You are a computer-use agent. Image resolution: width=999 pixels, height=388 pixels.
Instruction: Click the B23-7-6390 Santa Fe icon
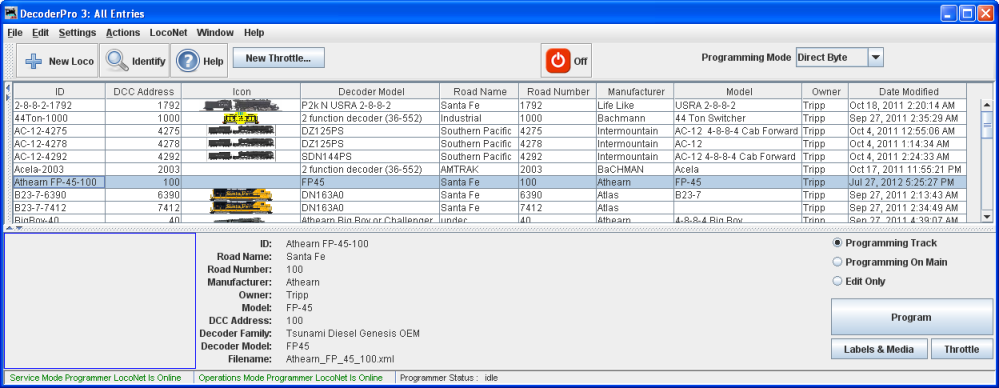241,194
